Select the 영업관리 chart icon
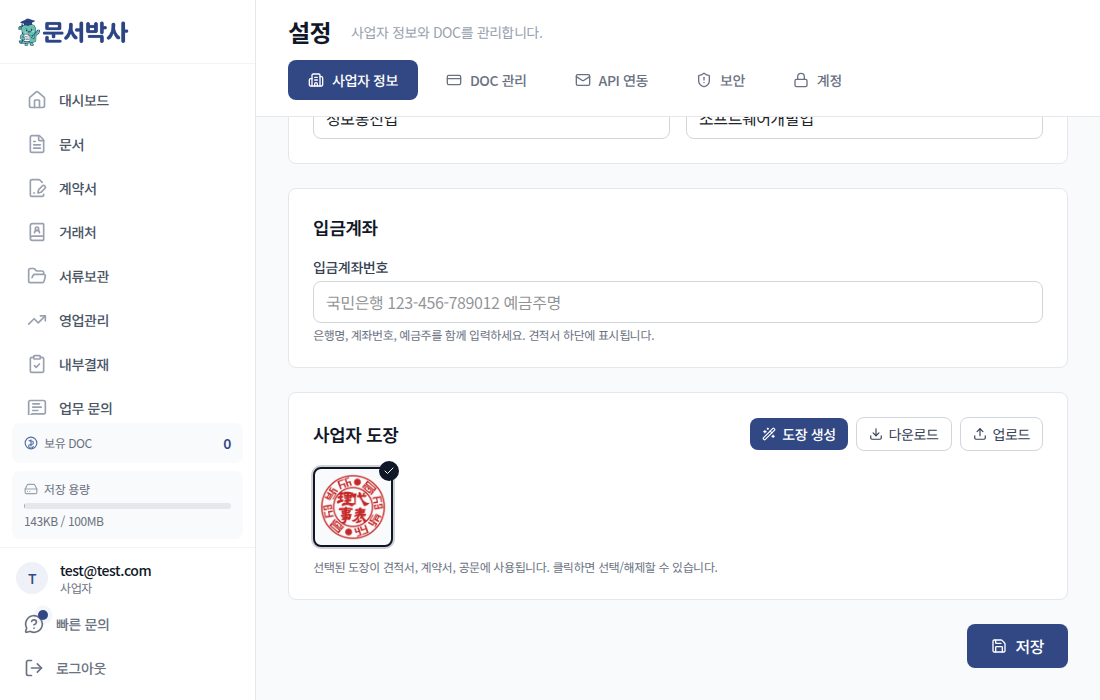The width and height of the screenshot is (1100, 700). 35,319
